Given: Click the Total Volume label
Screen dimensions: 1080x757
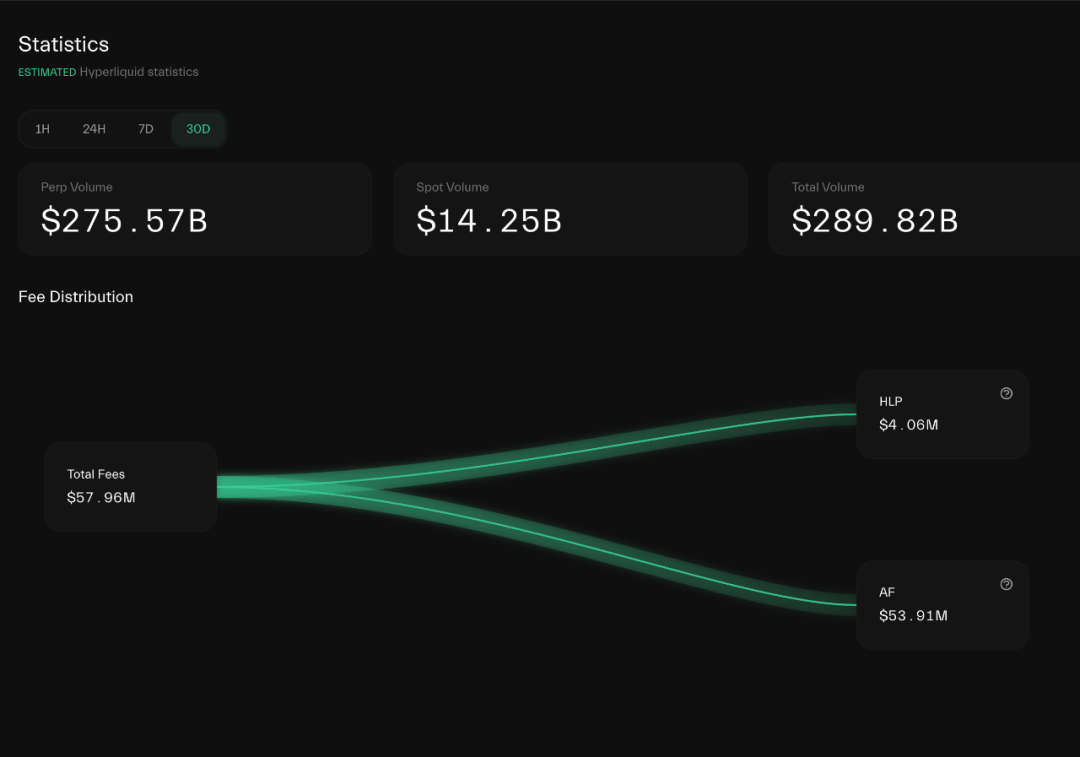Looking at the screenshot, I should pos(828,187).
